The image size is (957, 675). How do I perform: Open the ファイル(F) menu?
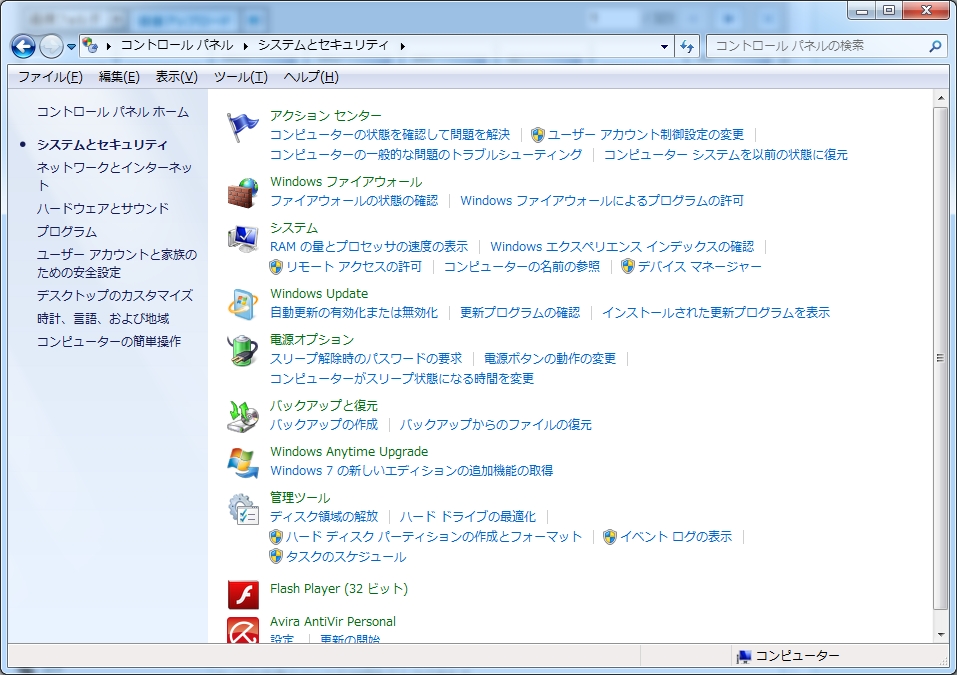50,77
